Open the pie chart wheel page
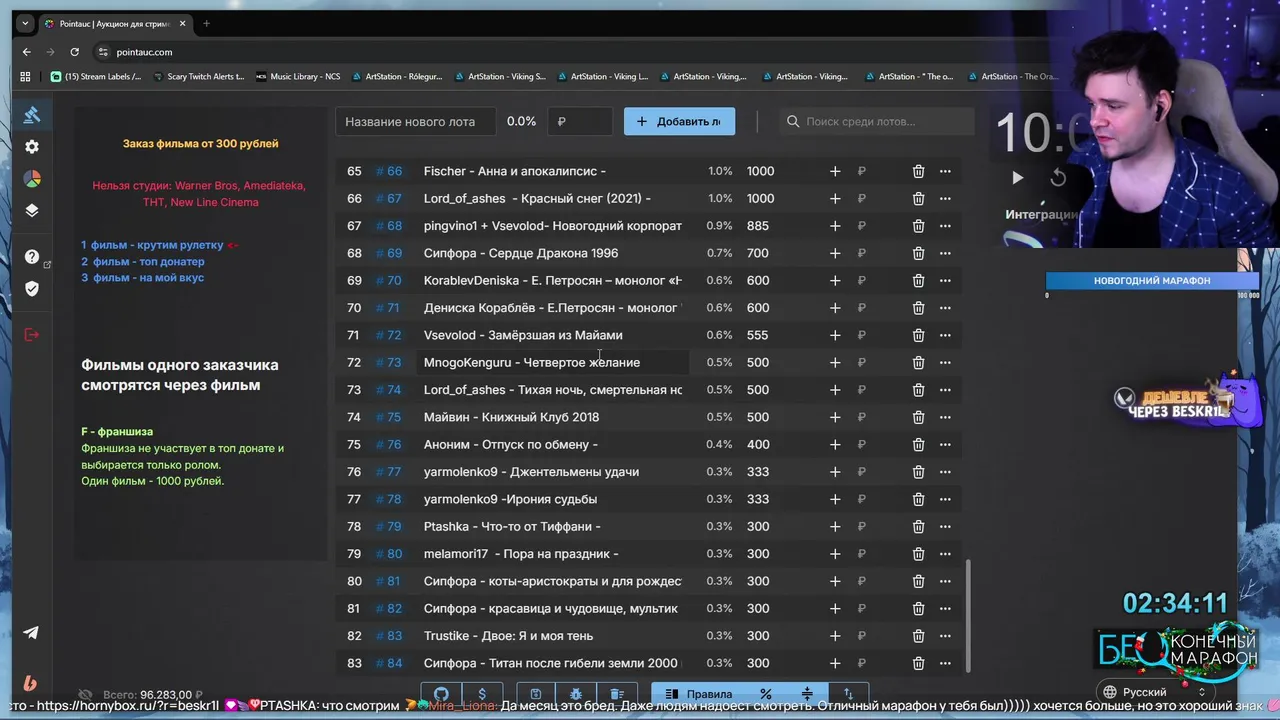The width and height of the screenshot is (1280, 720). click(x=32, y=179)
